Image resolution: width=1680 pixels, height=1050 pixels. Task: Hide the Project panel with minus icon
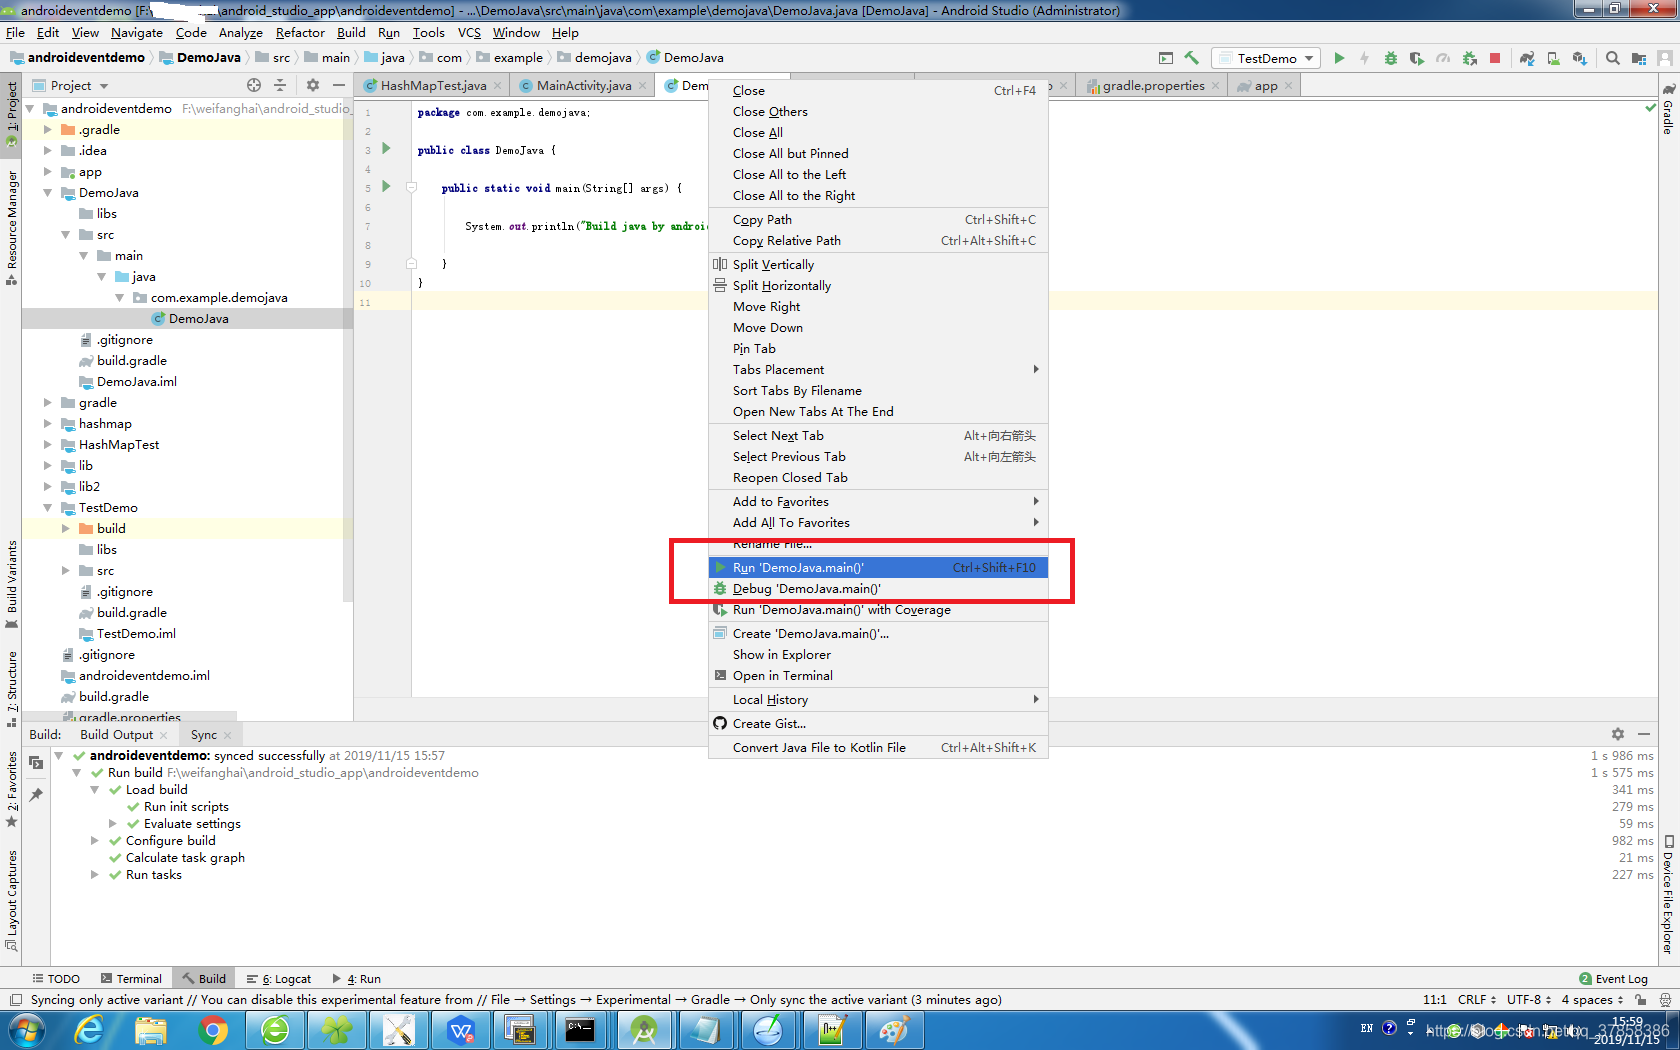click(x=339, y=86)
